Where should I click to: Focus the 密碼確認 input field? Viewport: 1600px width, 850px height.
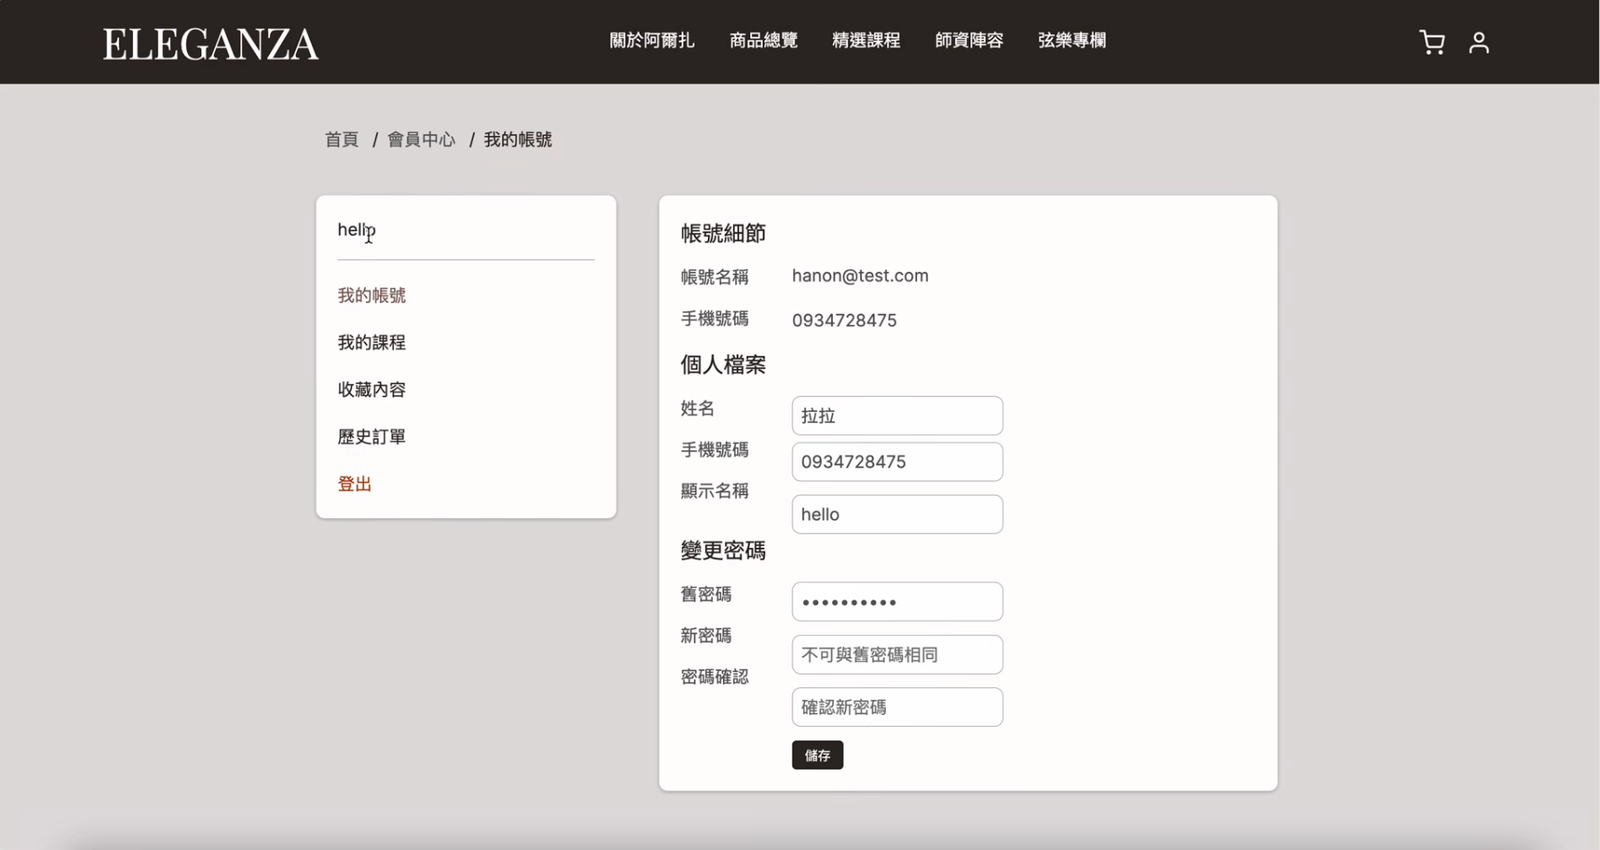click(x=897, y=707)
